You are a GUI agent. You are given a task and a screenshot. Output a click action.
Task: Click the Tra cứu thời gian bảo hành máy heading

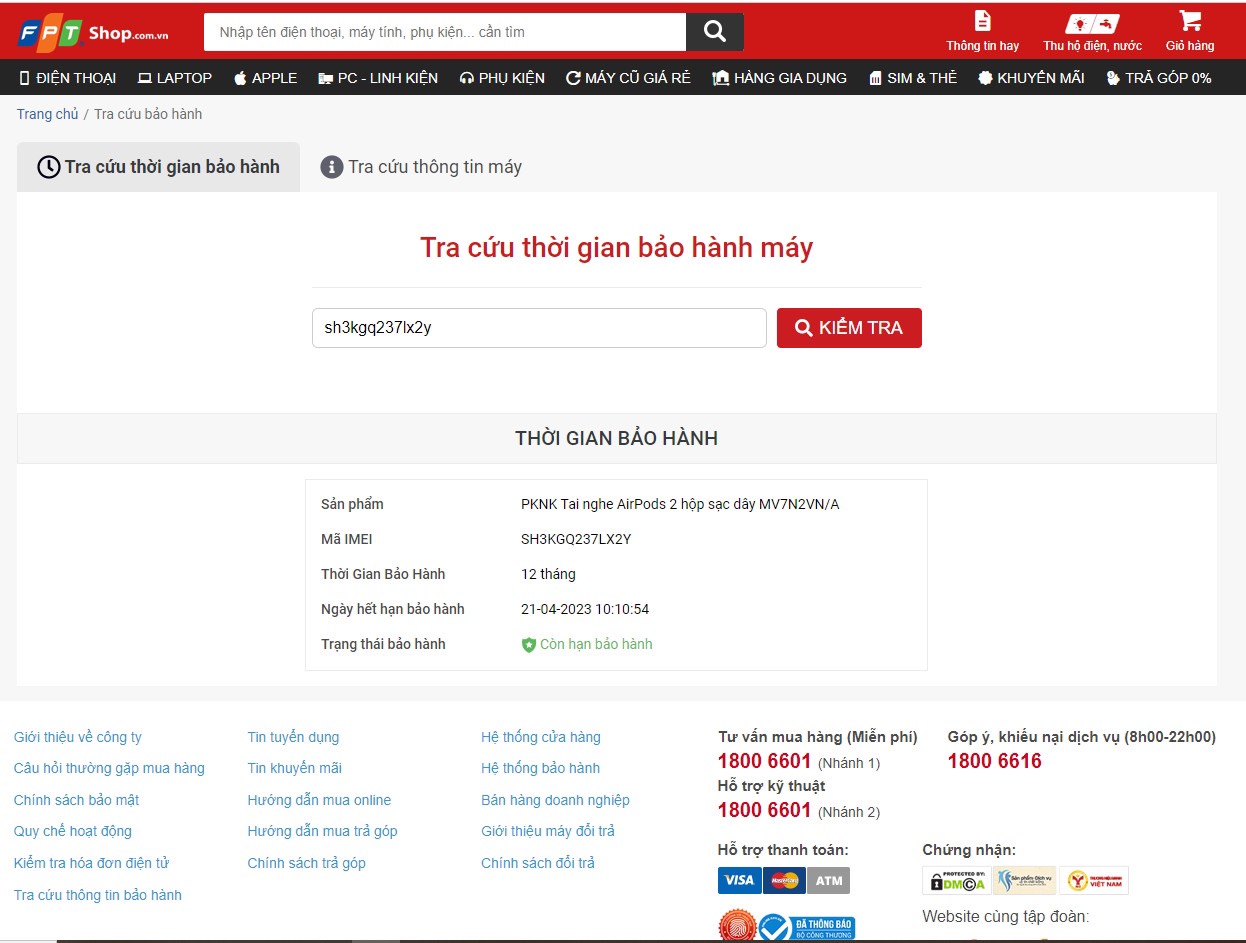coord(617,247)
